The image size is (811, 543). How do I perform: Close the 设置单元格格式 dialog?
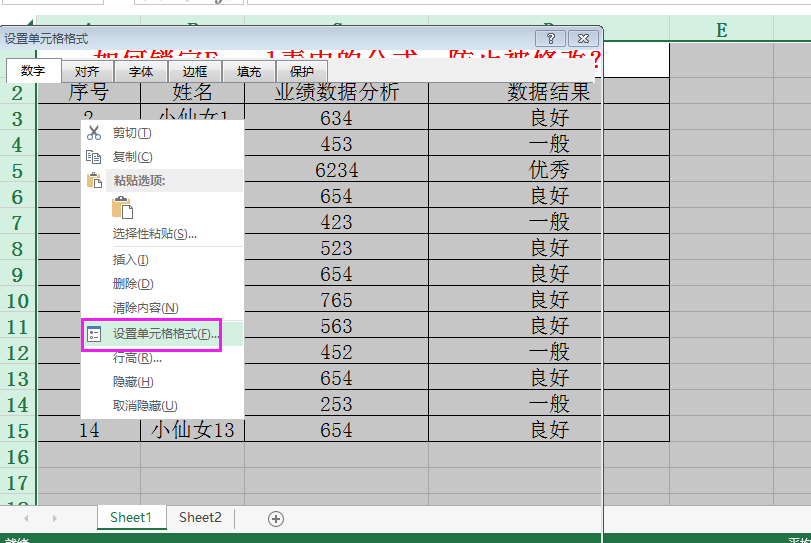583,39
